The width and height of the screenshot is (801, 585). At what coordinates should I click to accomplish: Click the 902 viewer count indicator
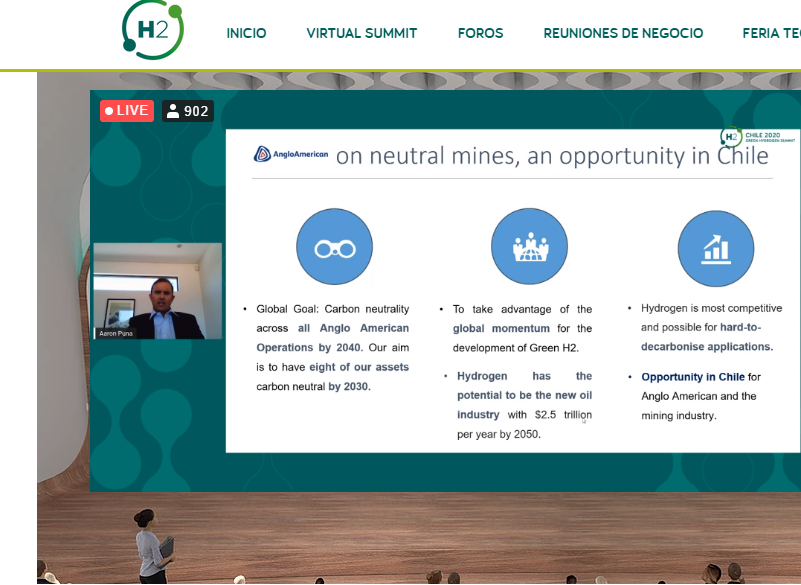[x=187, y=111]
